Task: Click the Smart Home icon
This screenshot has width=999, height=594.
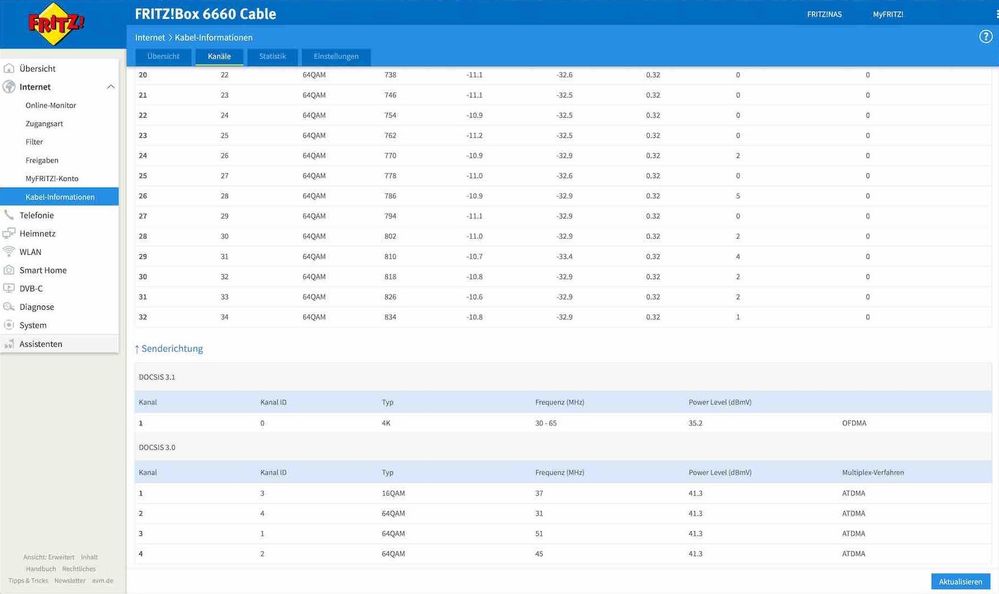Action: pos(9,270)
